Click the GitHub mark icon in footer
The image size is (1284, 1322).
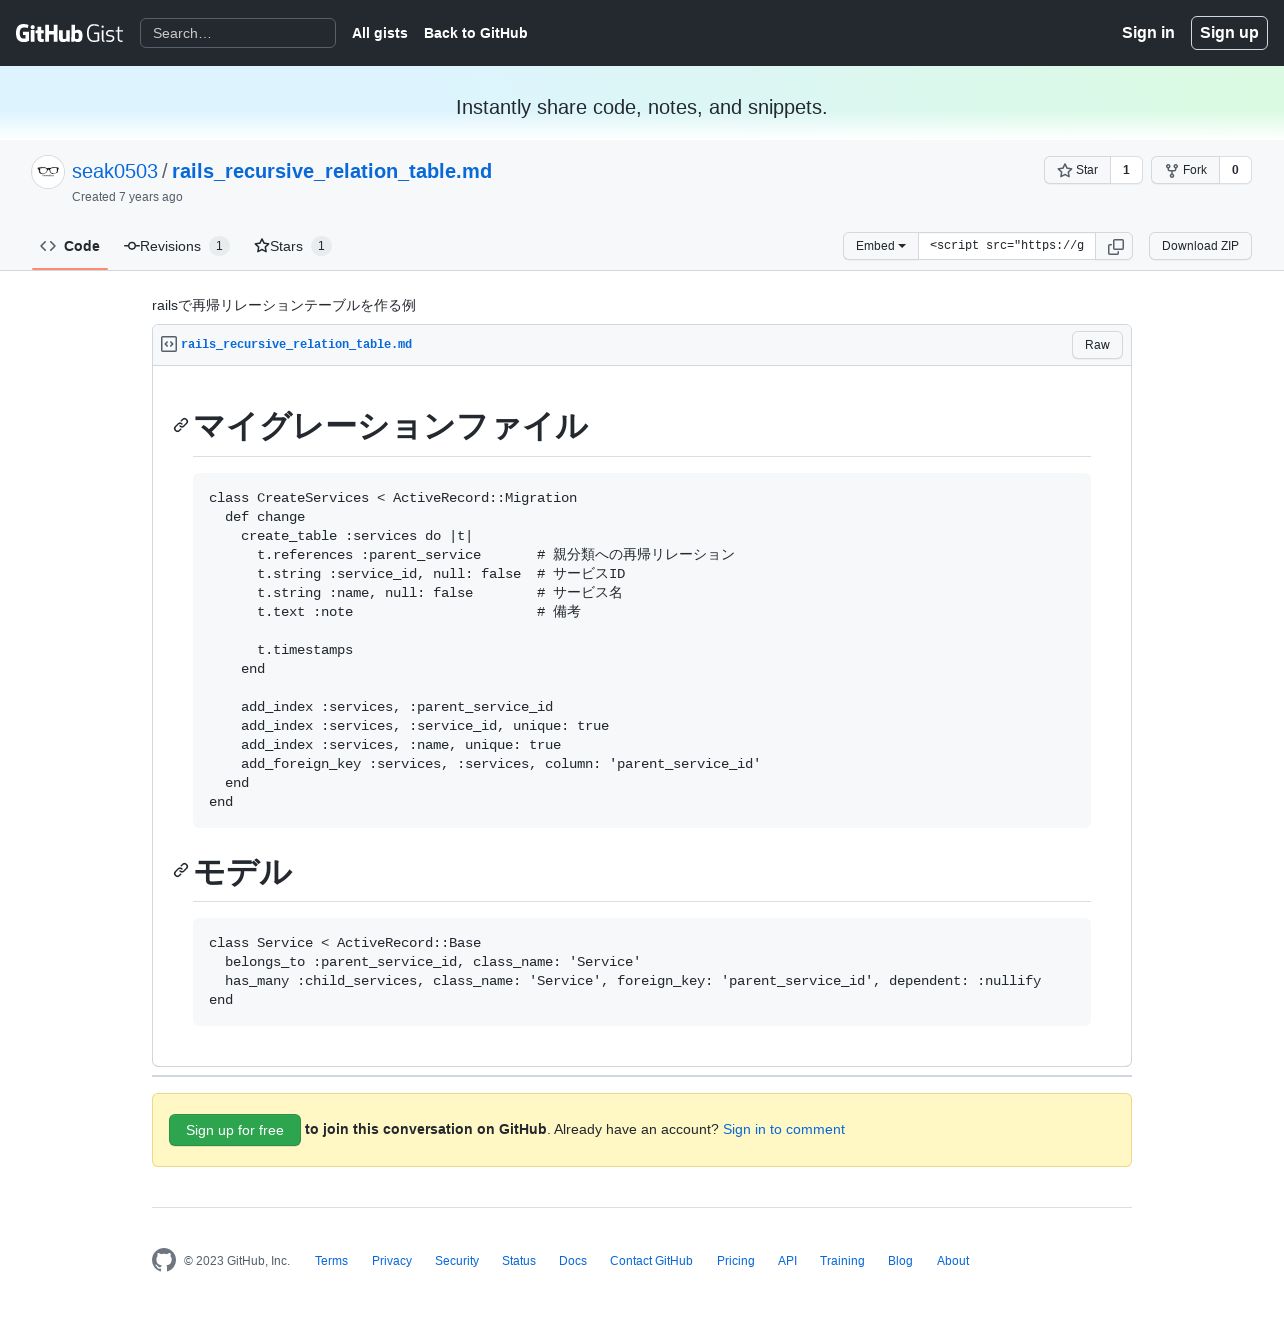coord(164,1260)
